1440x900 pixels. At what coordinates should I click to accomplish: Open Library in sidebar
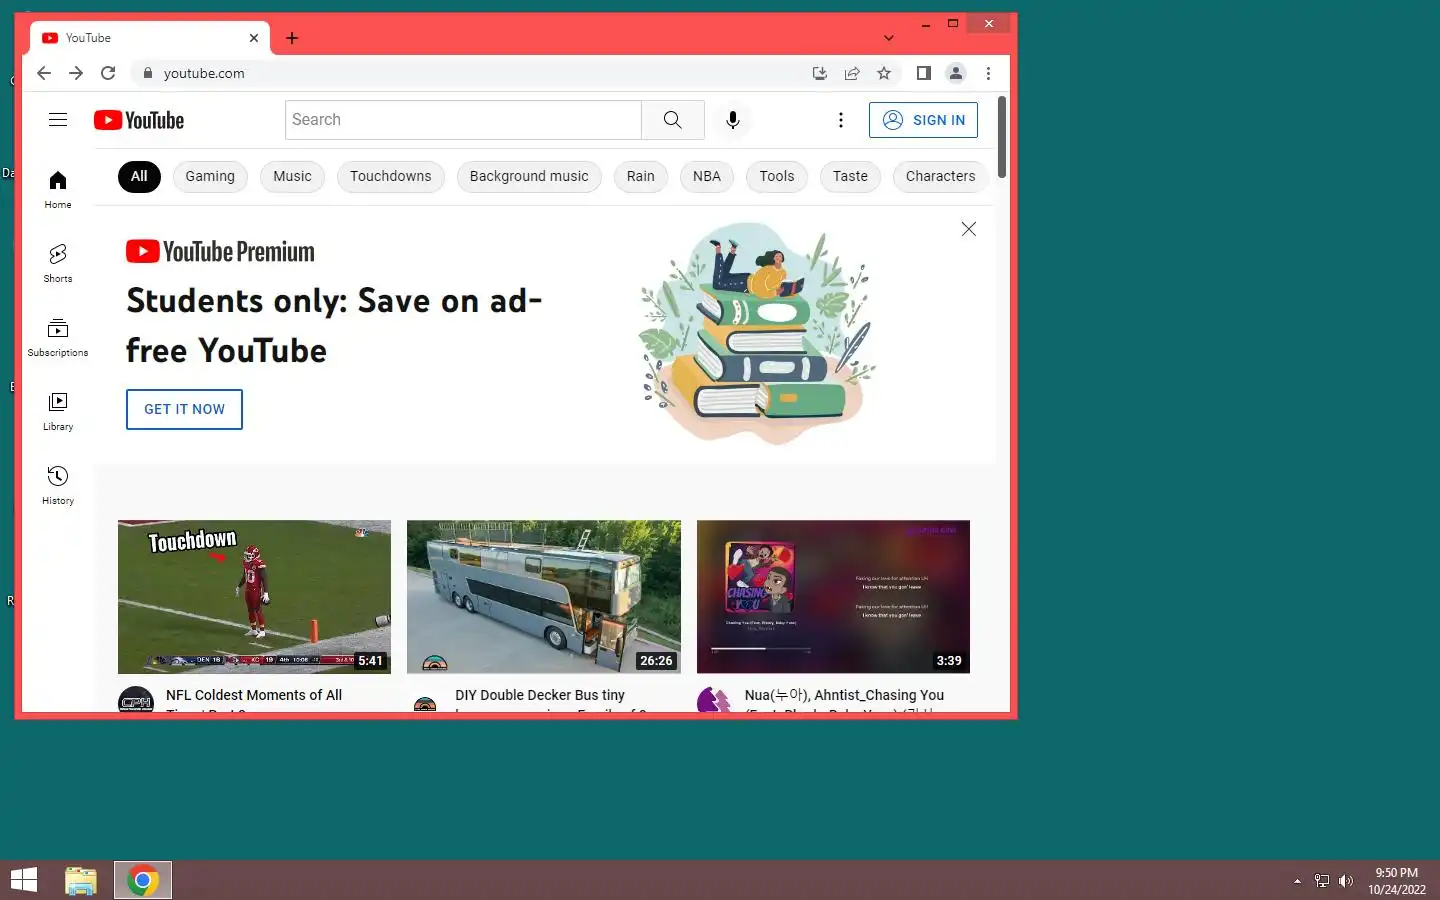(x=58, y=411)
